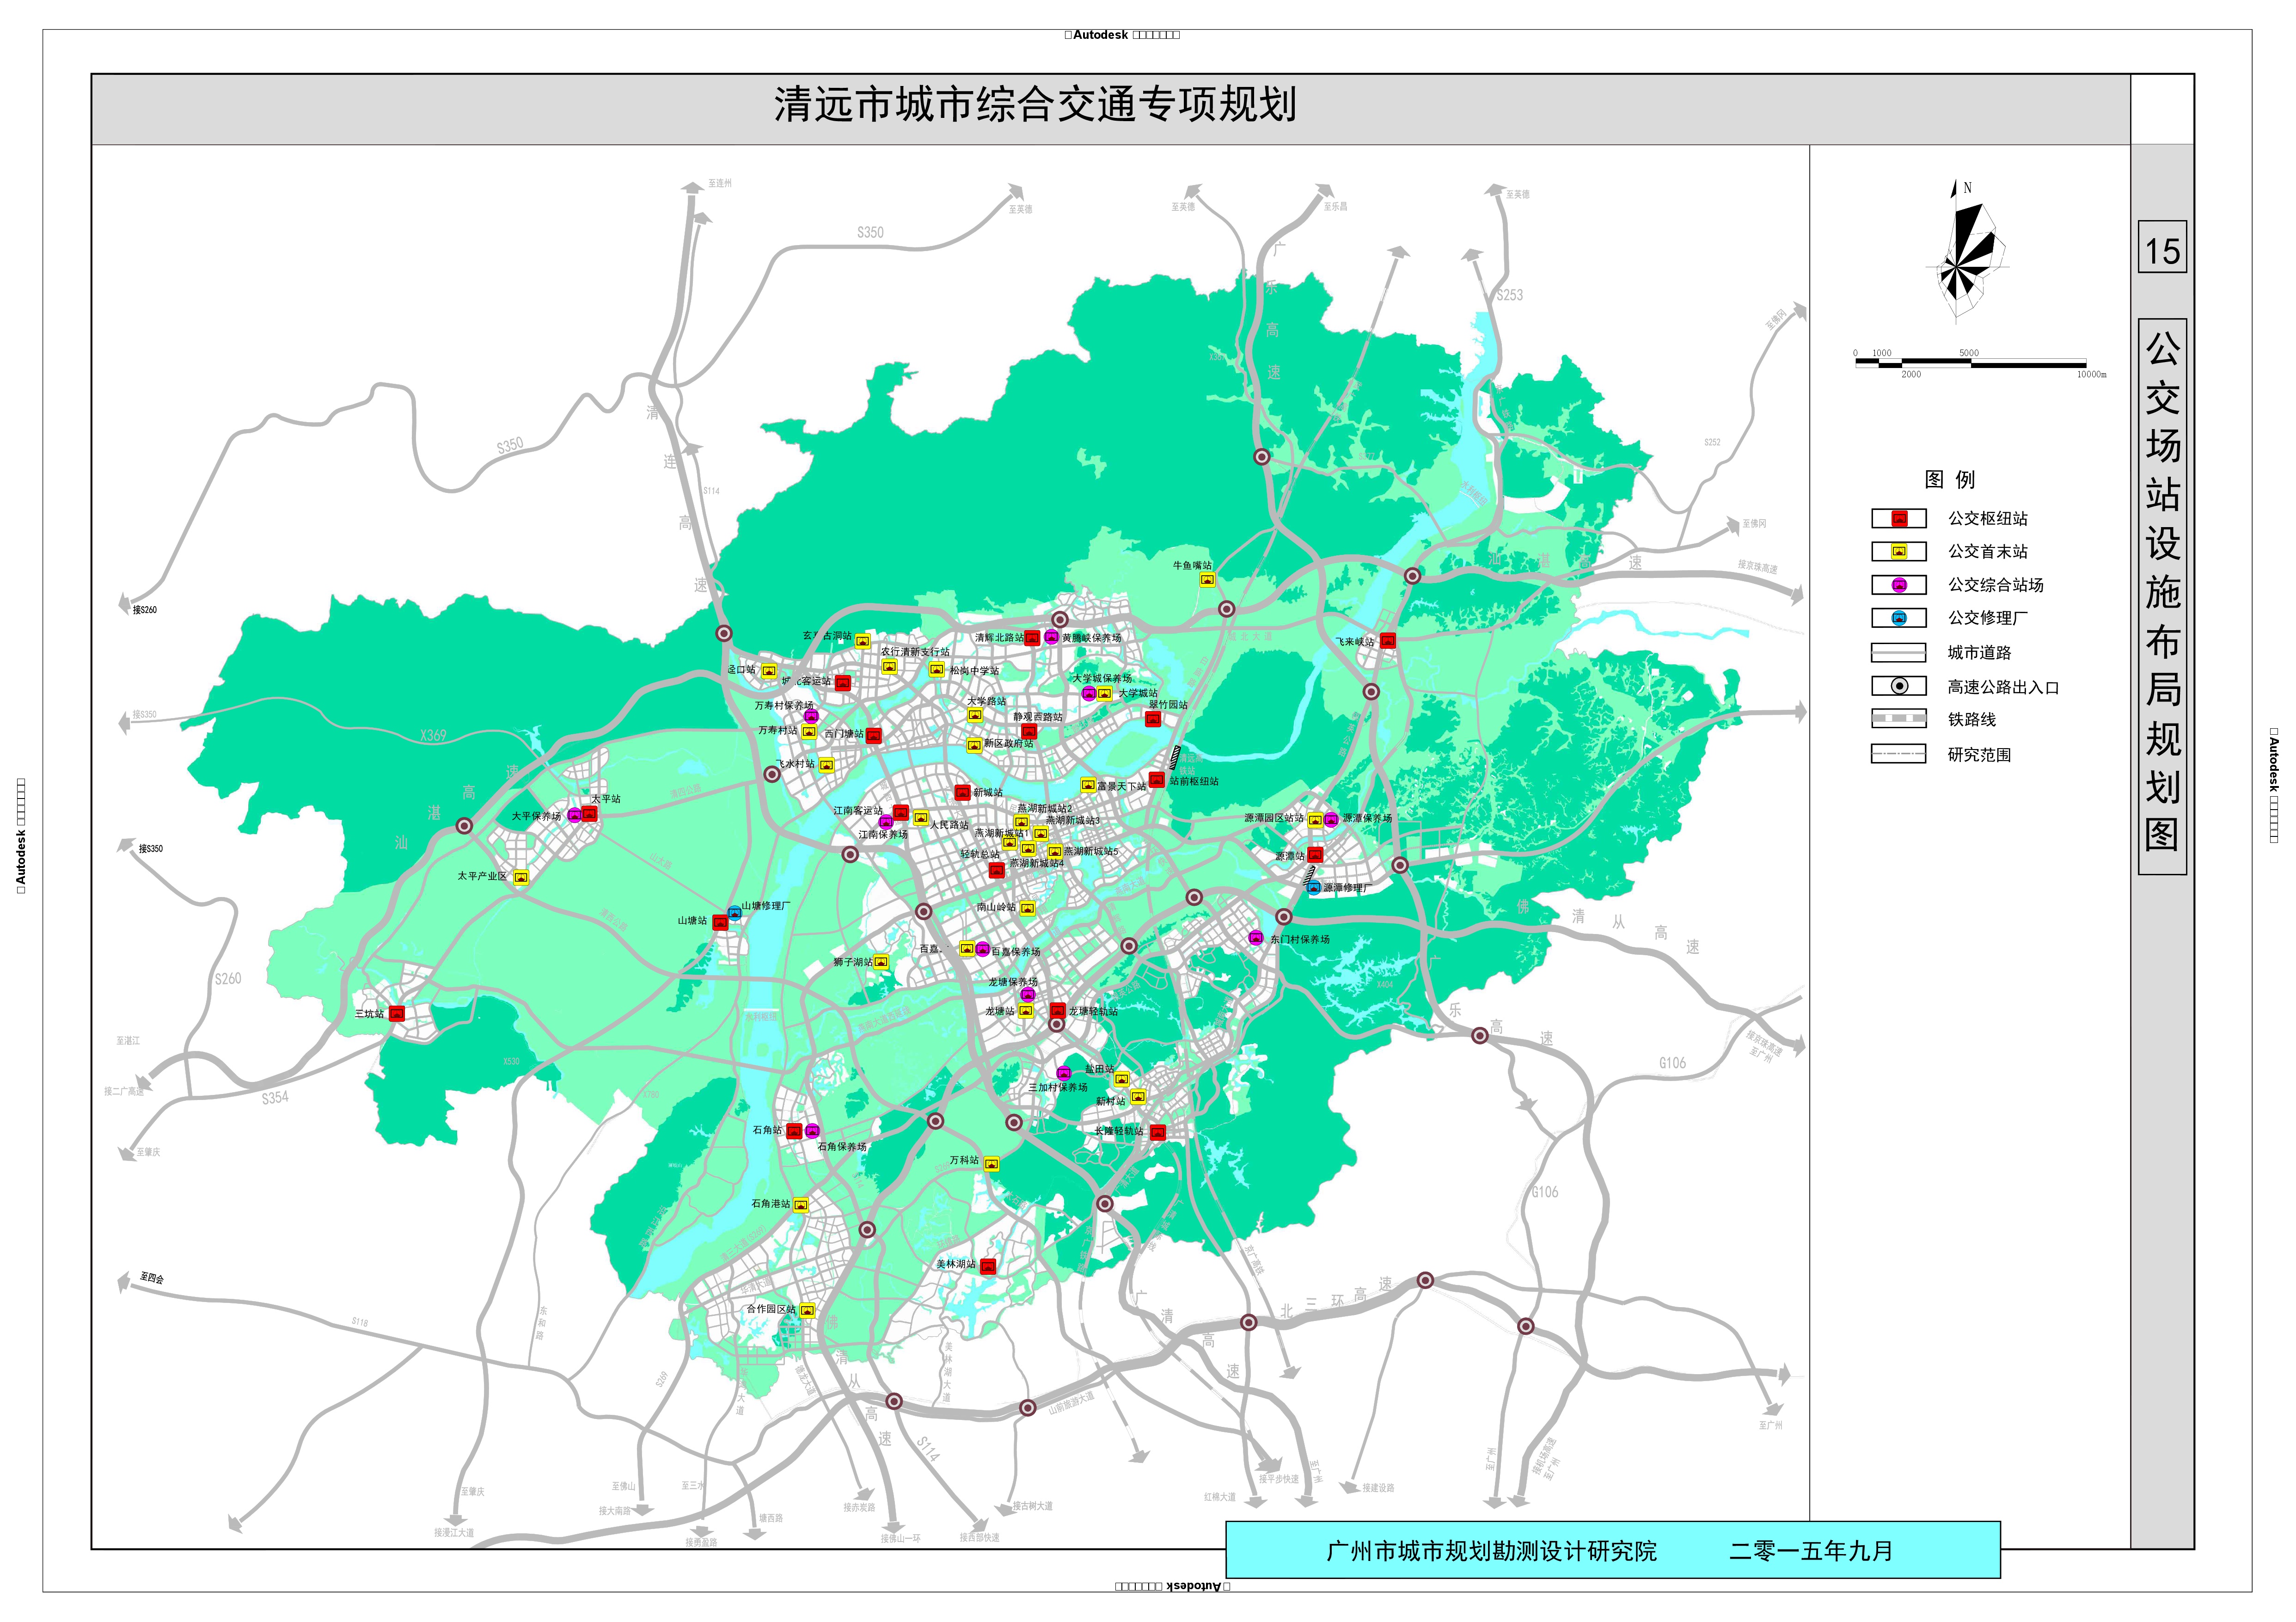This screenshot has width=2296, height=1622.
Task: Click sheet number 15 box
Action: point(2162,248)
